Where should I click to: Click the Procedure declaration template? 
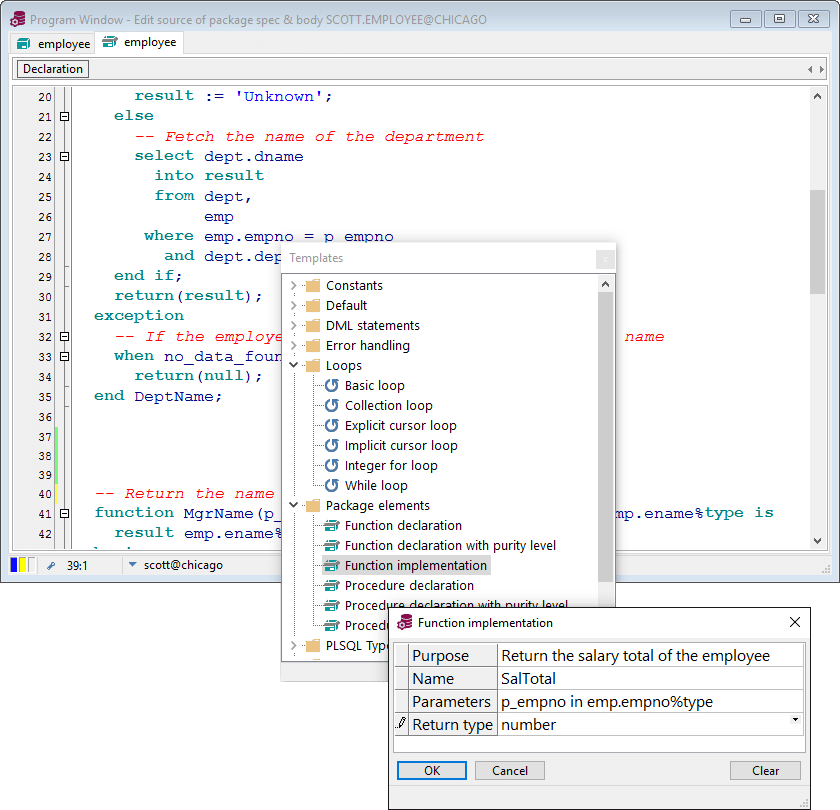[409, 585]
